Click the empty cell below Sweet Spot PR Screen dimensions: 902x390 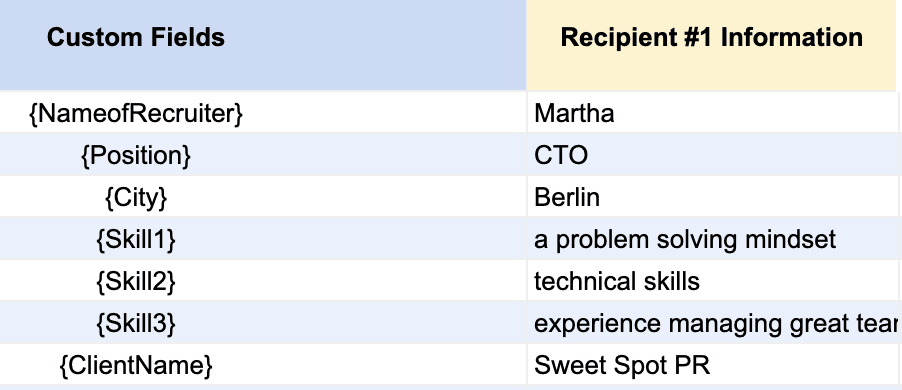point(714,388)
